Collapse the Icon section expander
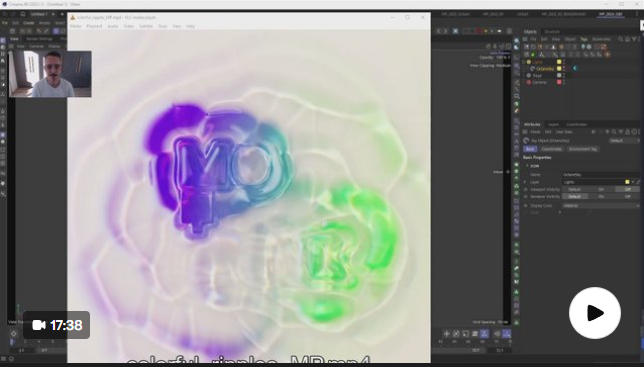644x367 pixels. point(527,166)
